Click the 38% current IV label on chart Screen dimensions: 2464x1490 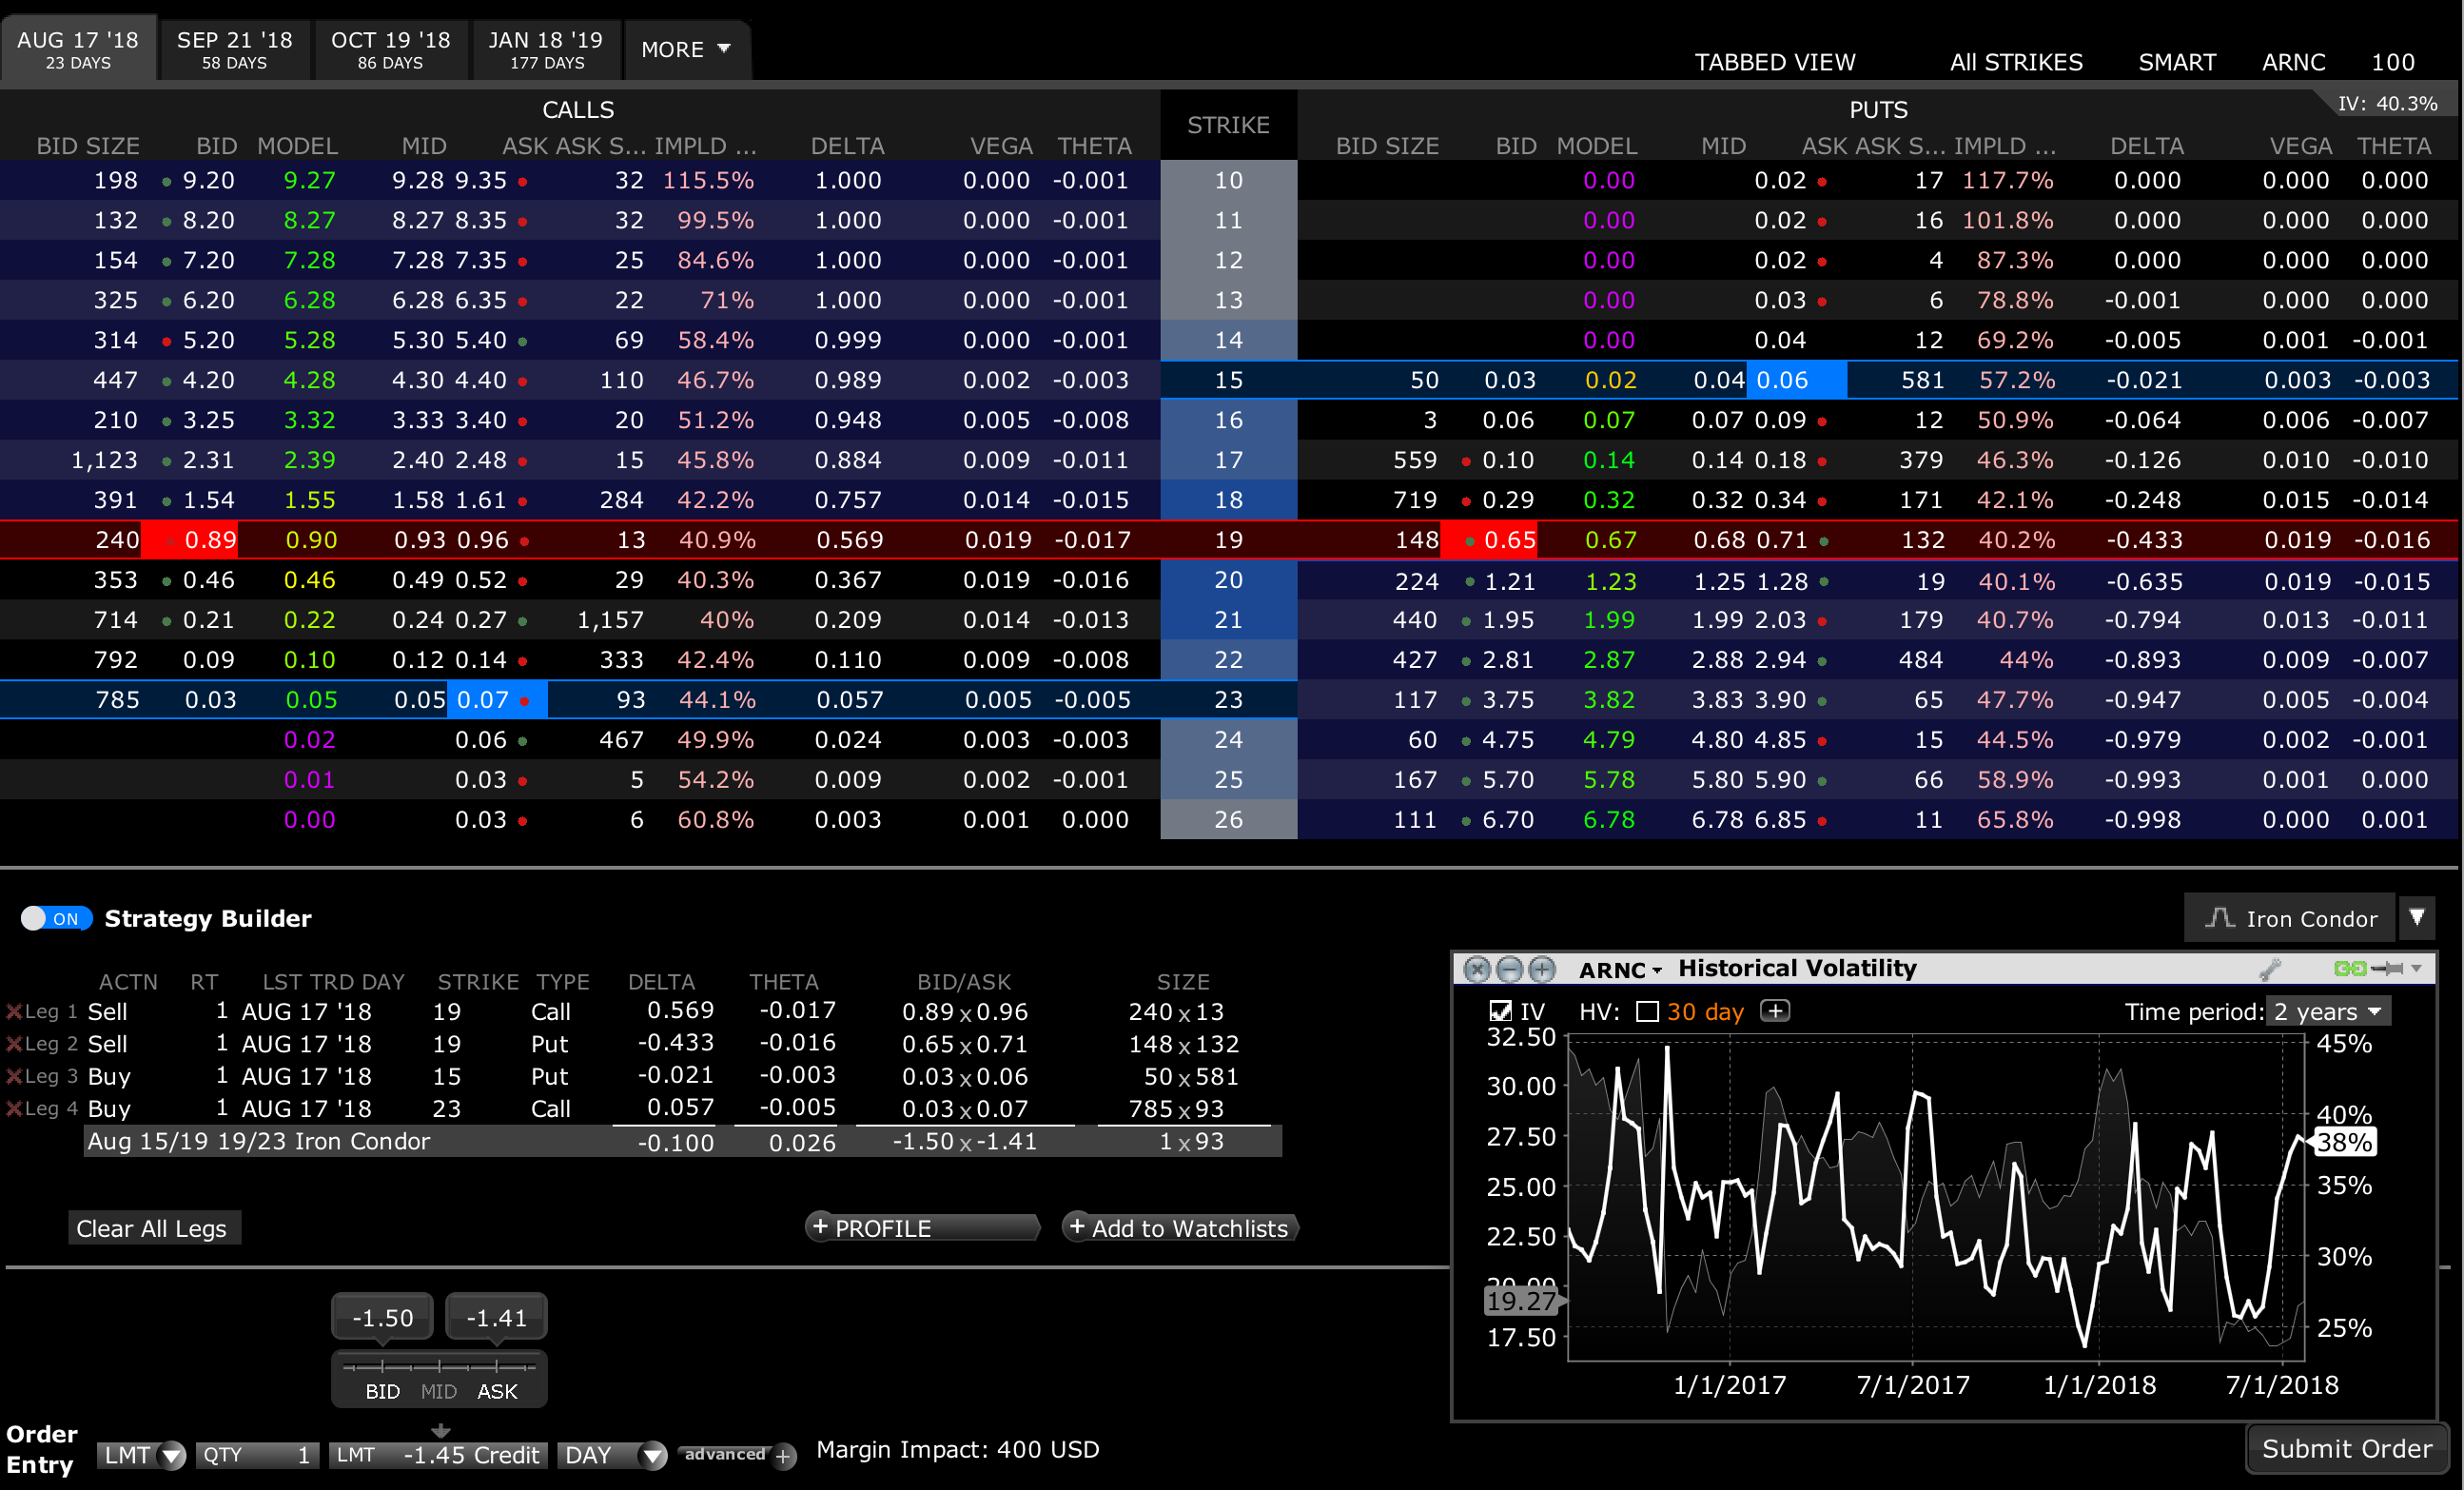2345,1142
